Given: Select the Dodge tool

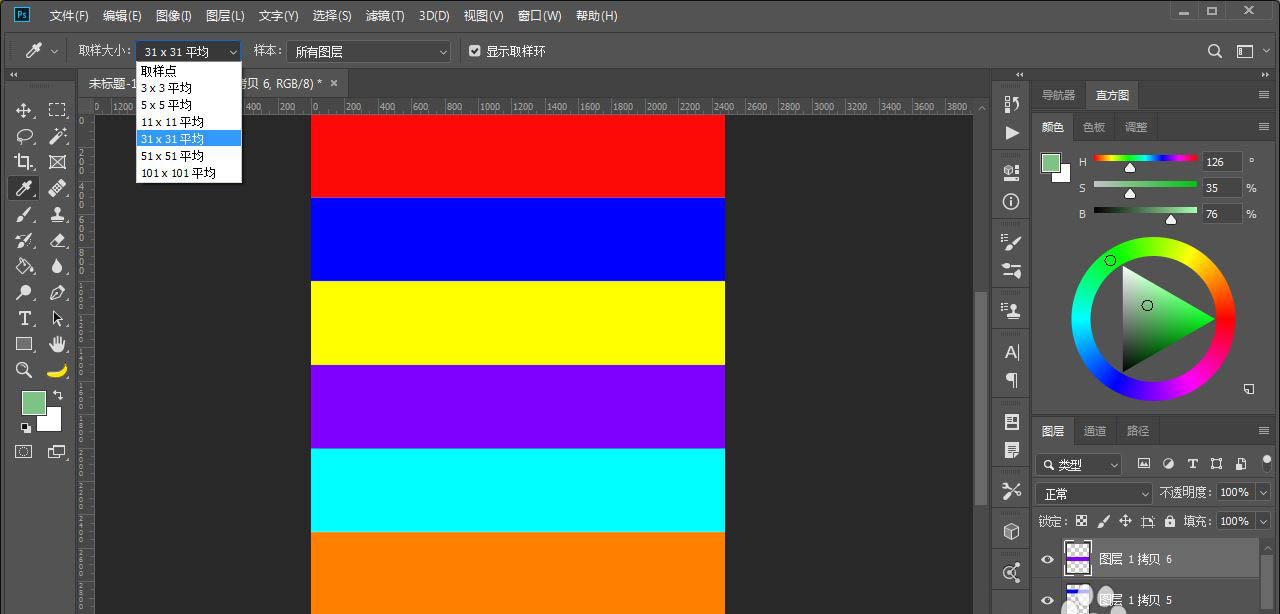Looking at the screenshot, I should point(24,292).
